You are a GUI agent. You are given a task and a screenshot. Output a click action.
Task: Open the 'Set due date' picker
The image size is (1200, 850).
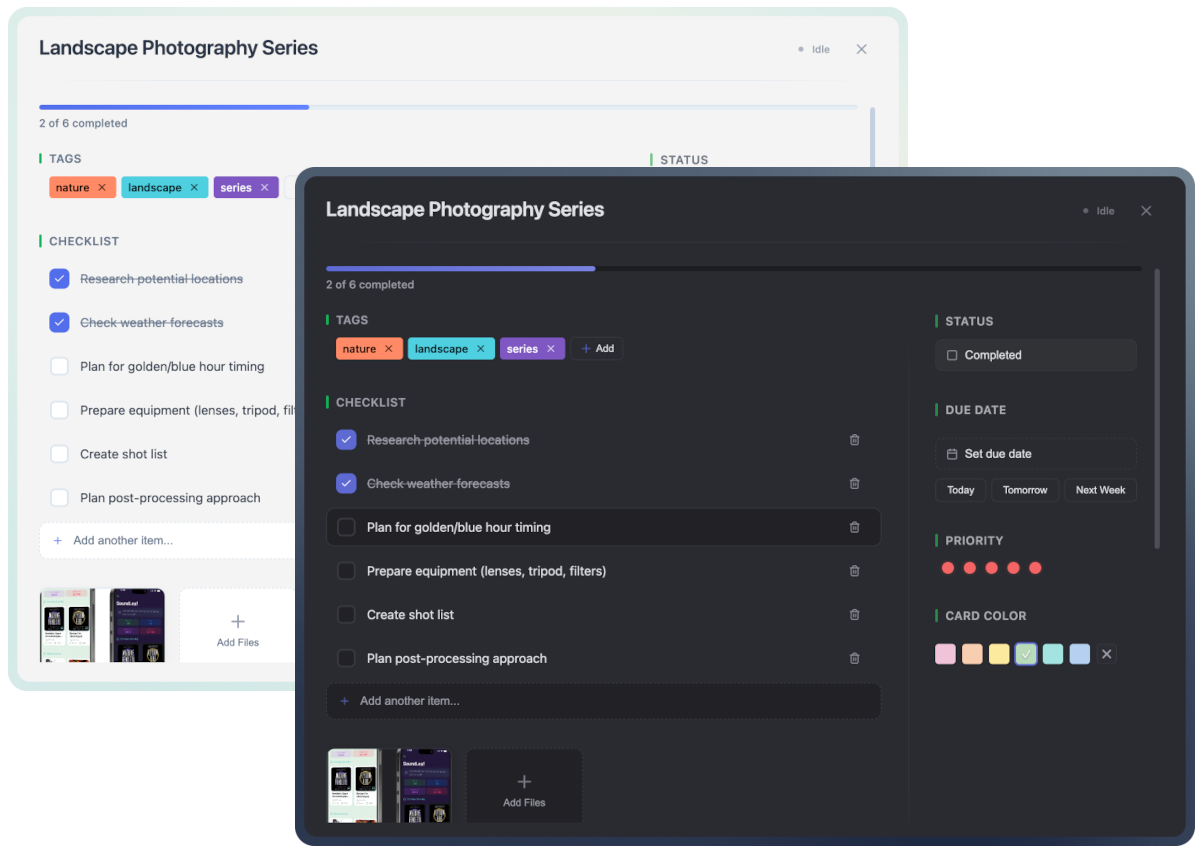coord(1035,454)
